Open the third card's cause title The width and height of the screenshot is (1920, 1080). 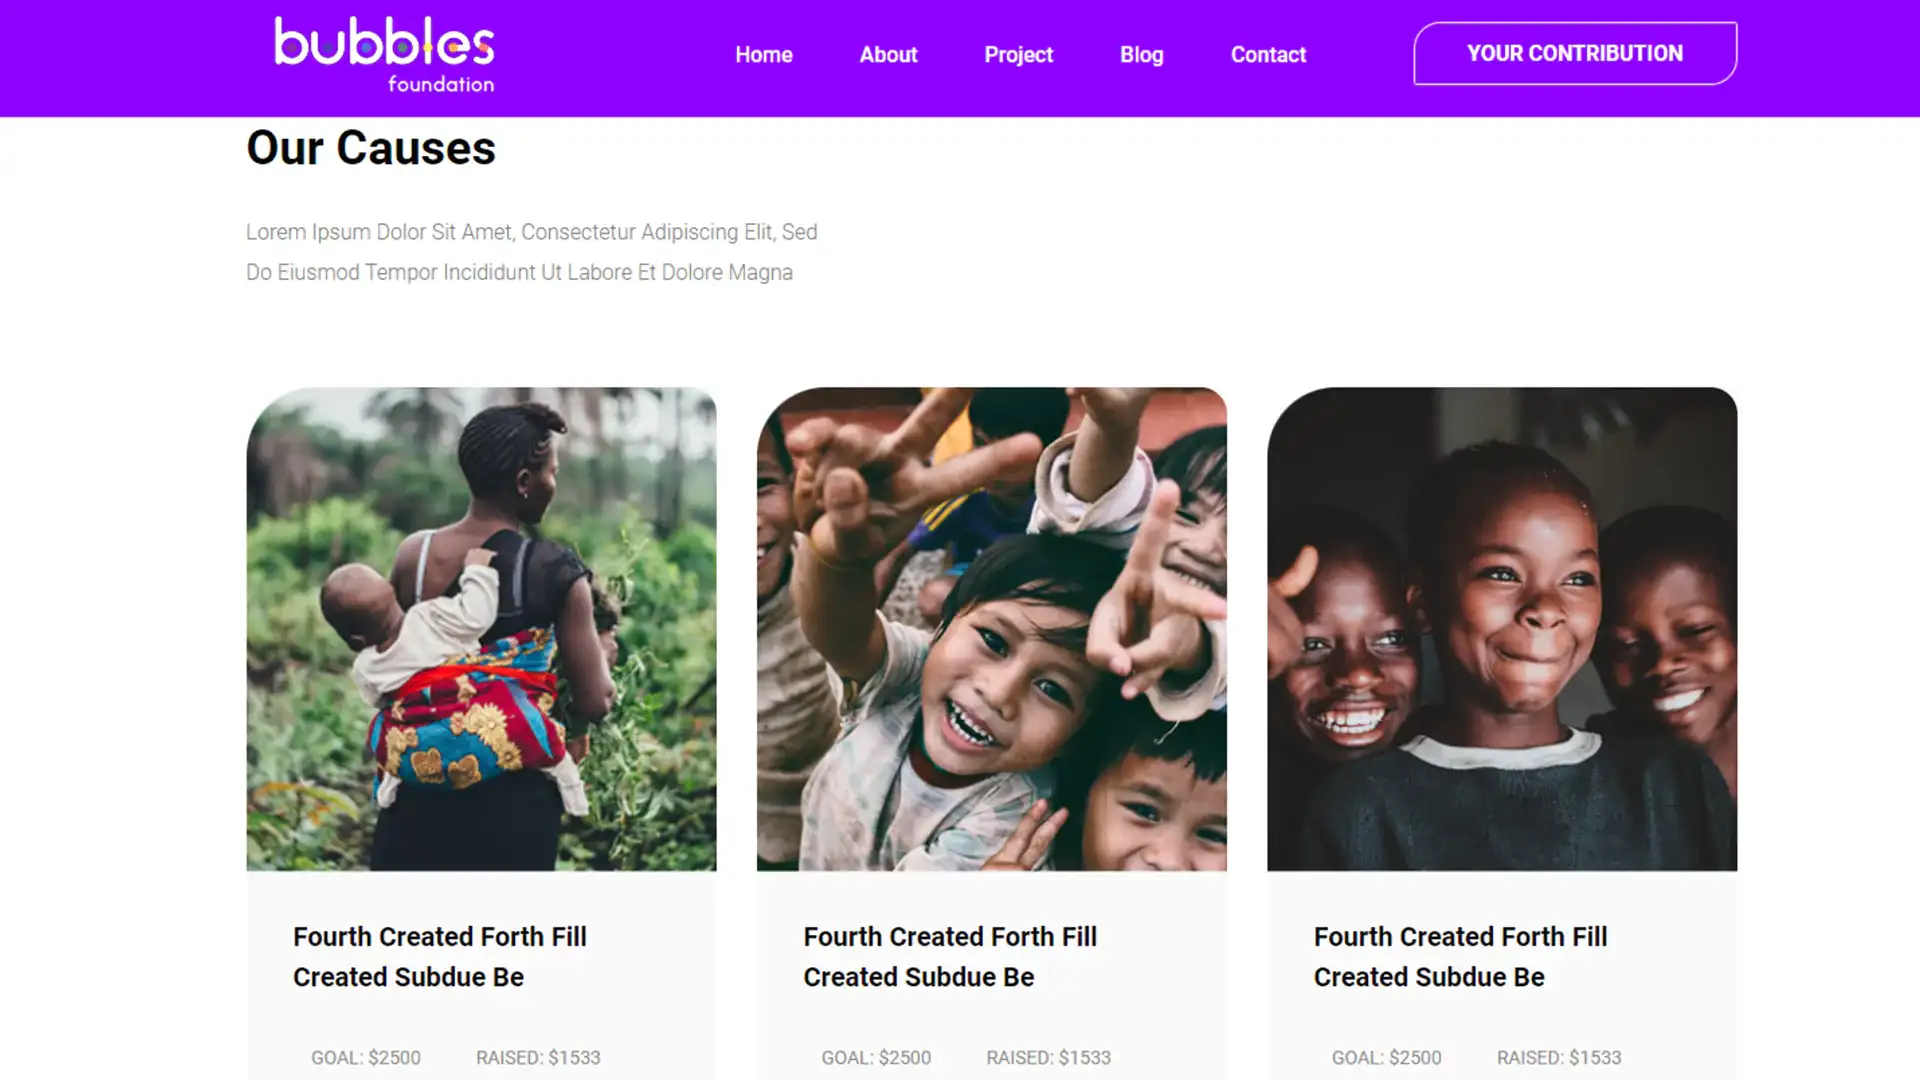click(x=1460, y=956)
